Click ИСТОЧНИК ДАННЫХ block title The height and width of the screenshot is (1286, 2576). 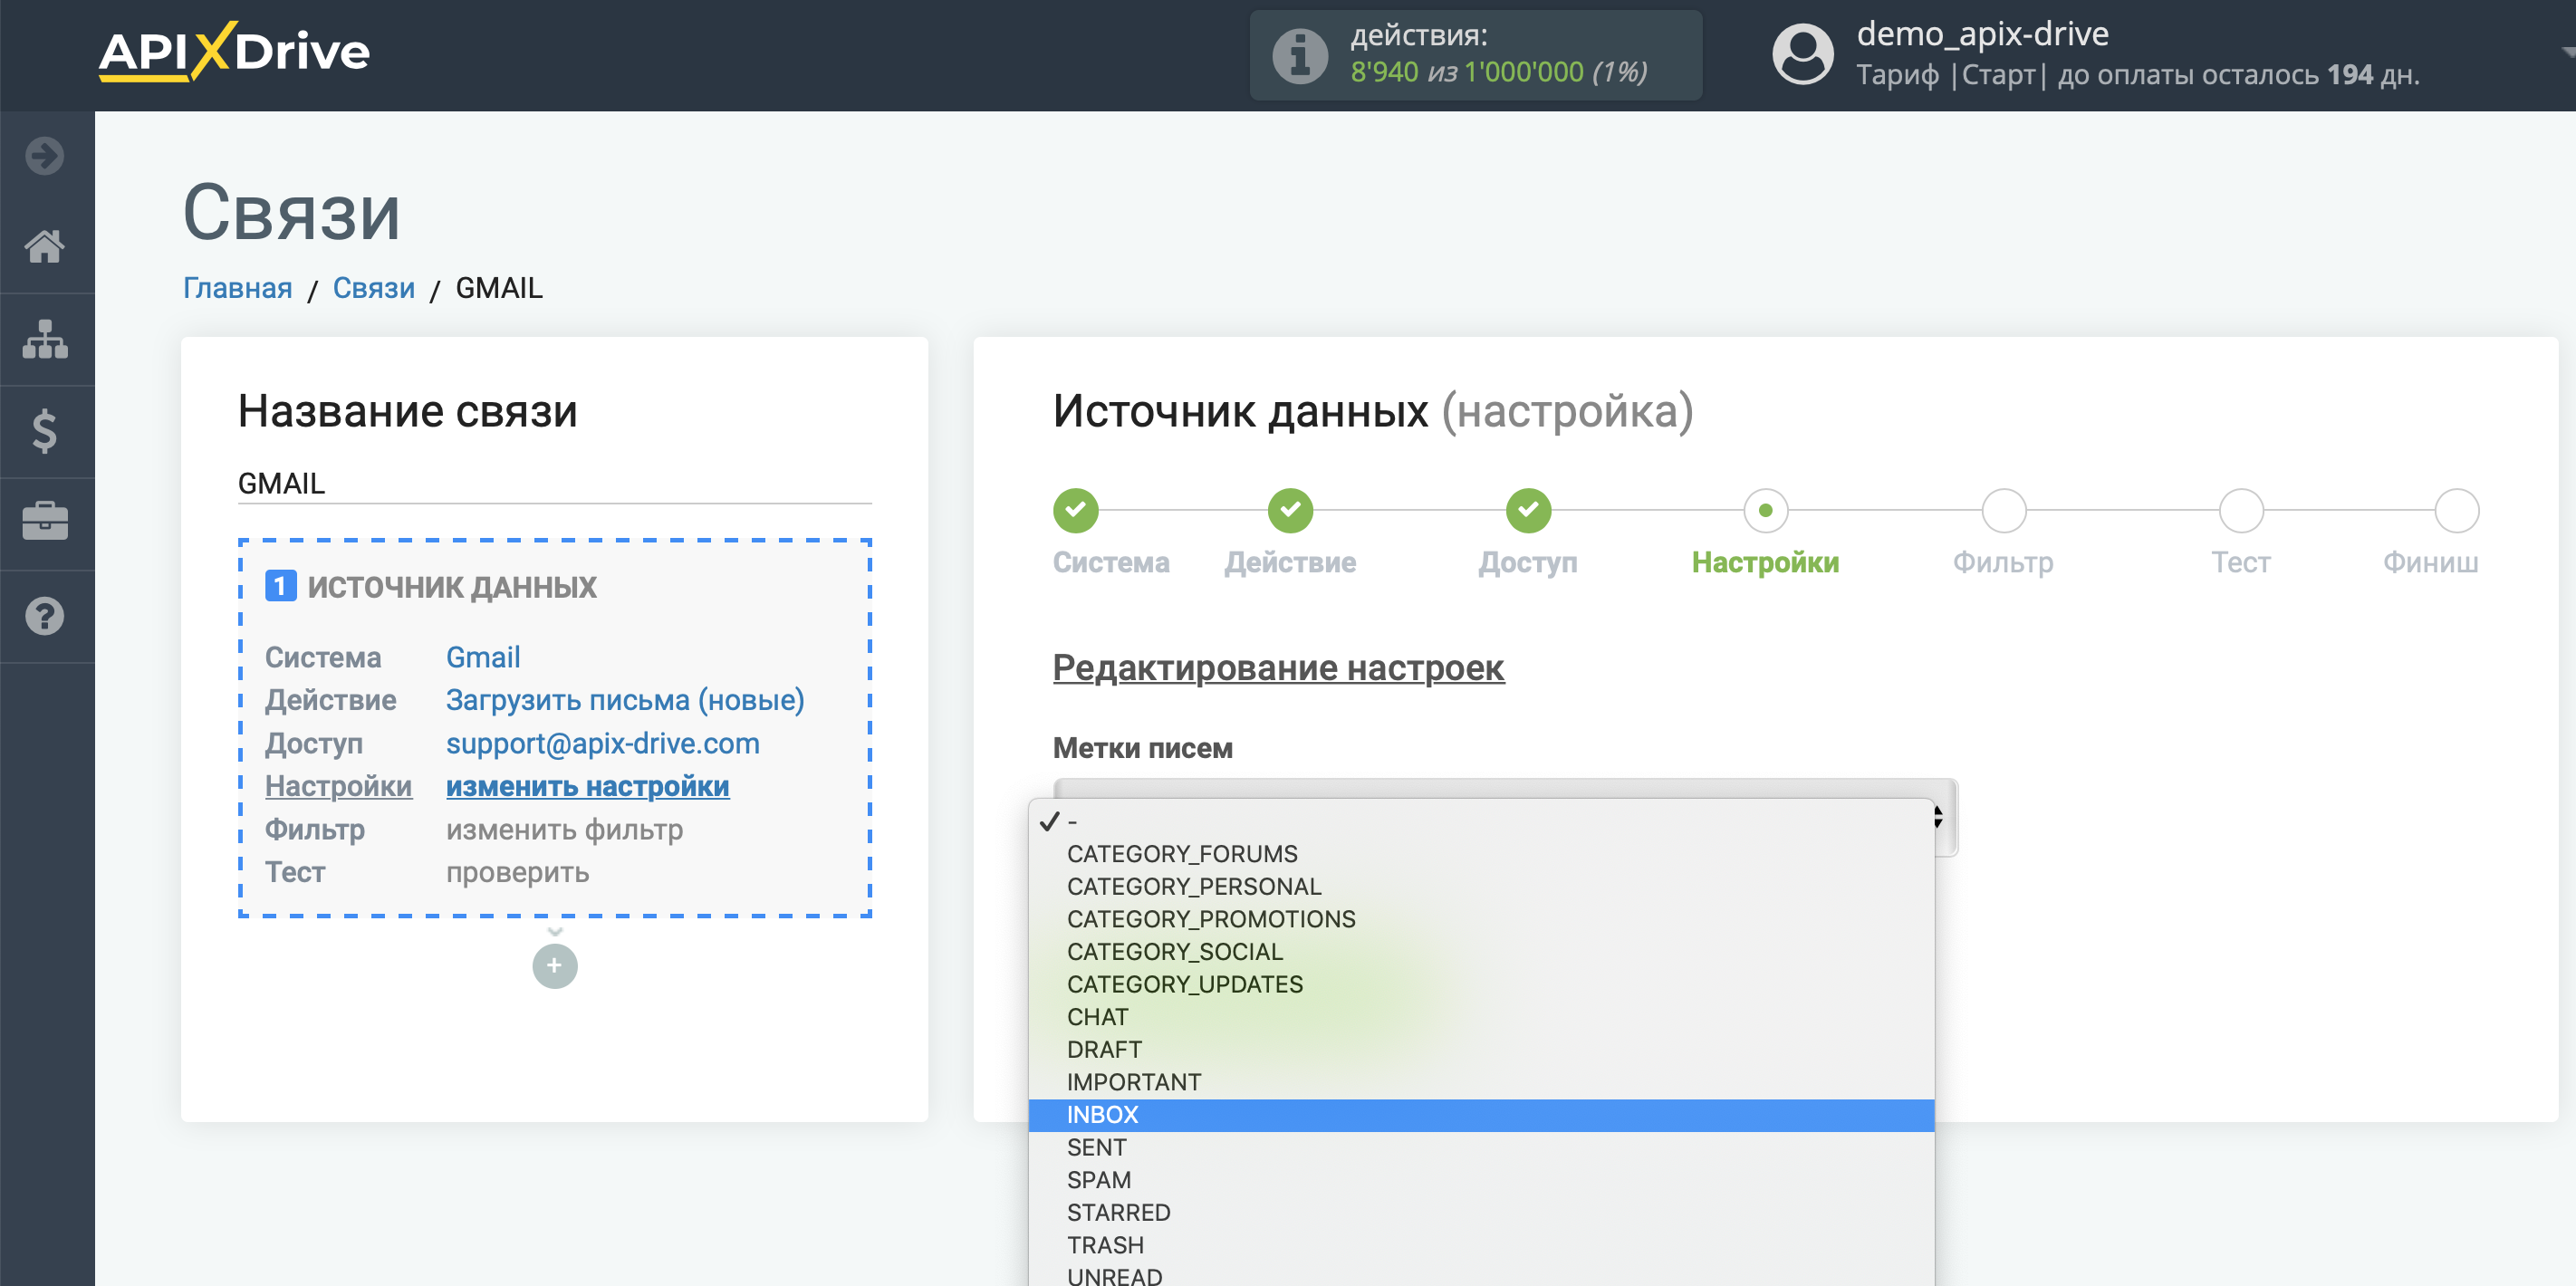tap(451, 587)
